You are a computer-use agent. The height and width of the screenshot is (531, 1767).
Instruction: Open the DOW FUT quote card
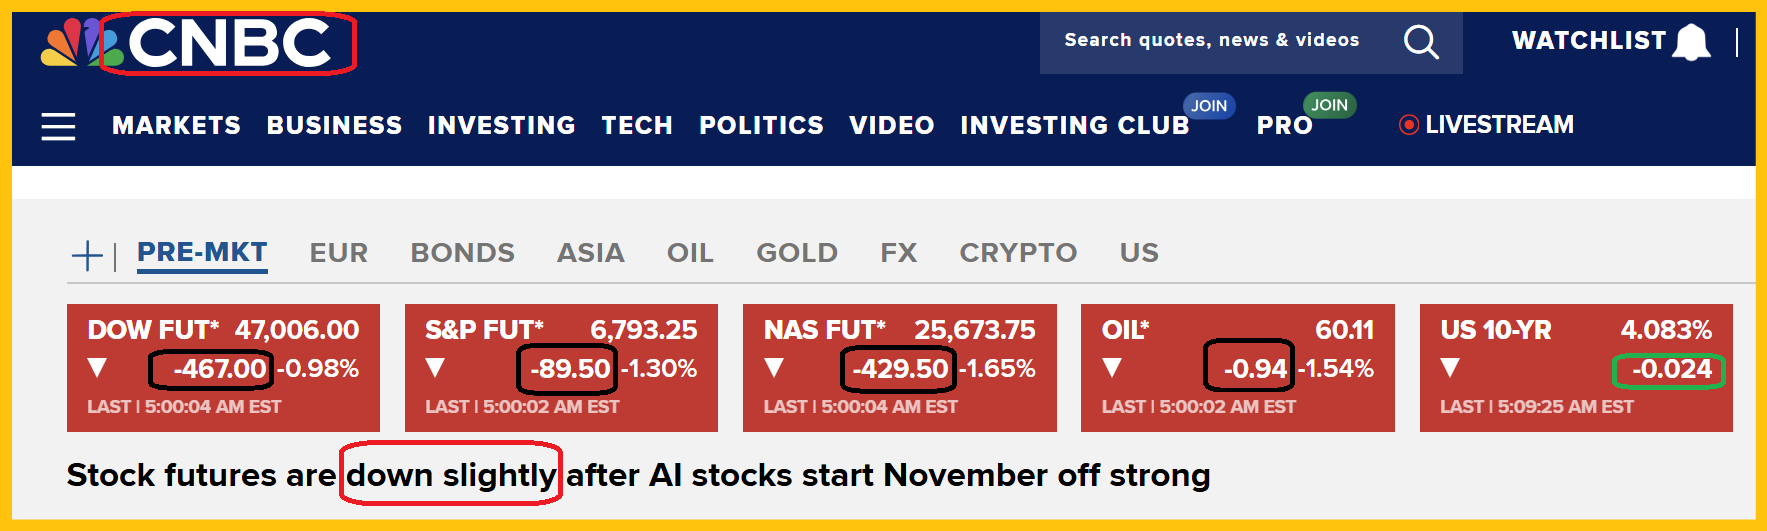223,368
